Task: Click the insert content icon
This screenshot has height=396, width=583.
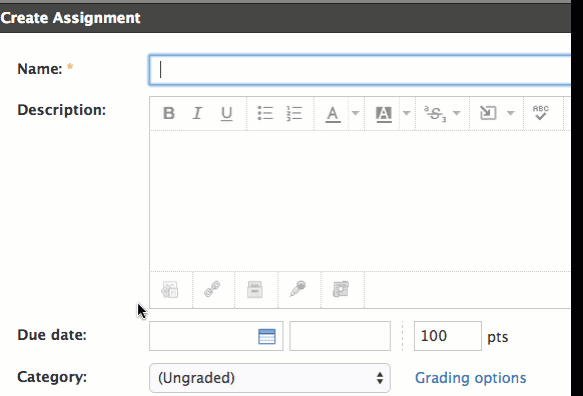Action: pyautogui.click(x=488, y=113)
